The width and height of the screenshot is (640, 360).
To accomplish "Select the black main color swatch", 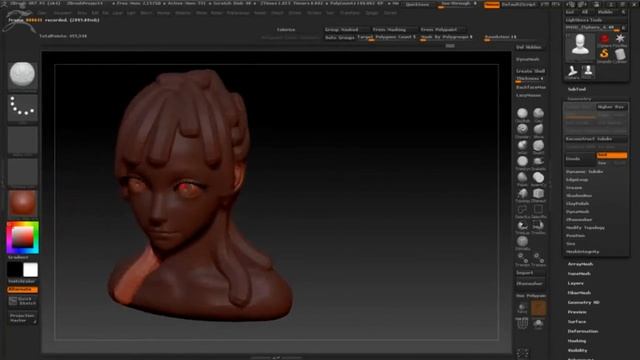I will tap(15, 270).
